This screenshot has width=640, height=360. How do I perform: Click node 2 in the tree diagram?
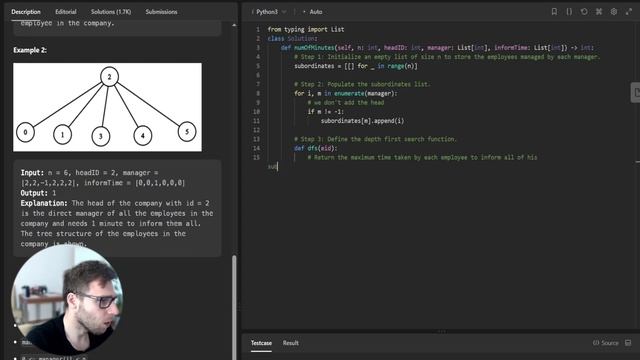109,77
